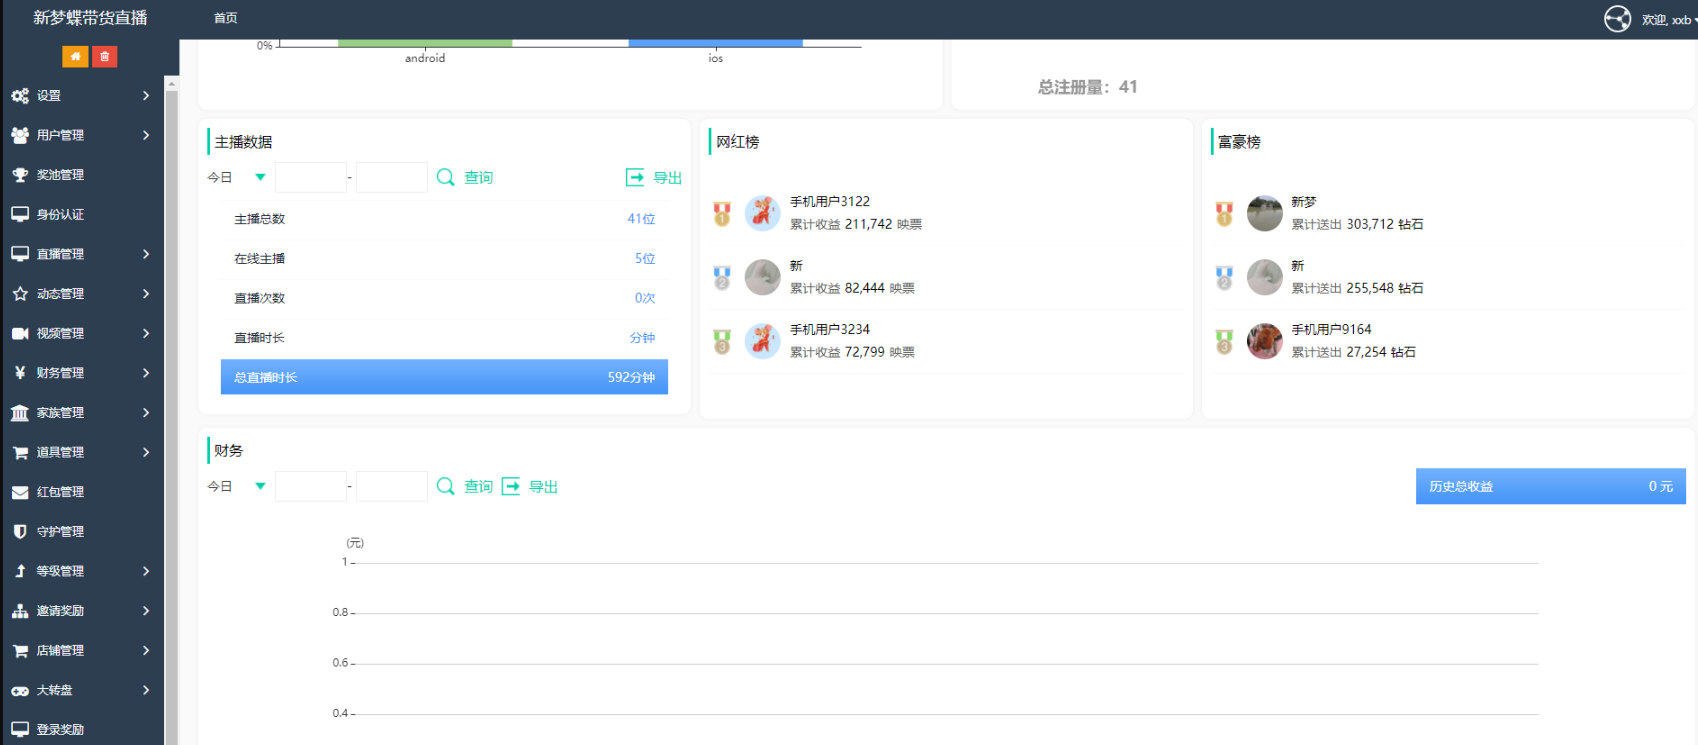Expand the 设置 sidebar menu
The height and width of the screenshot is (745, 1698).
82,96
